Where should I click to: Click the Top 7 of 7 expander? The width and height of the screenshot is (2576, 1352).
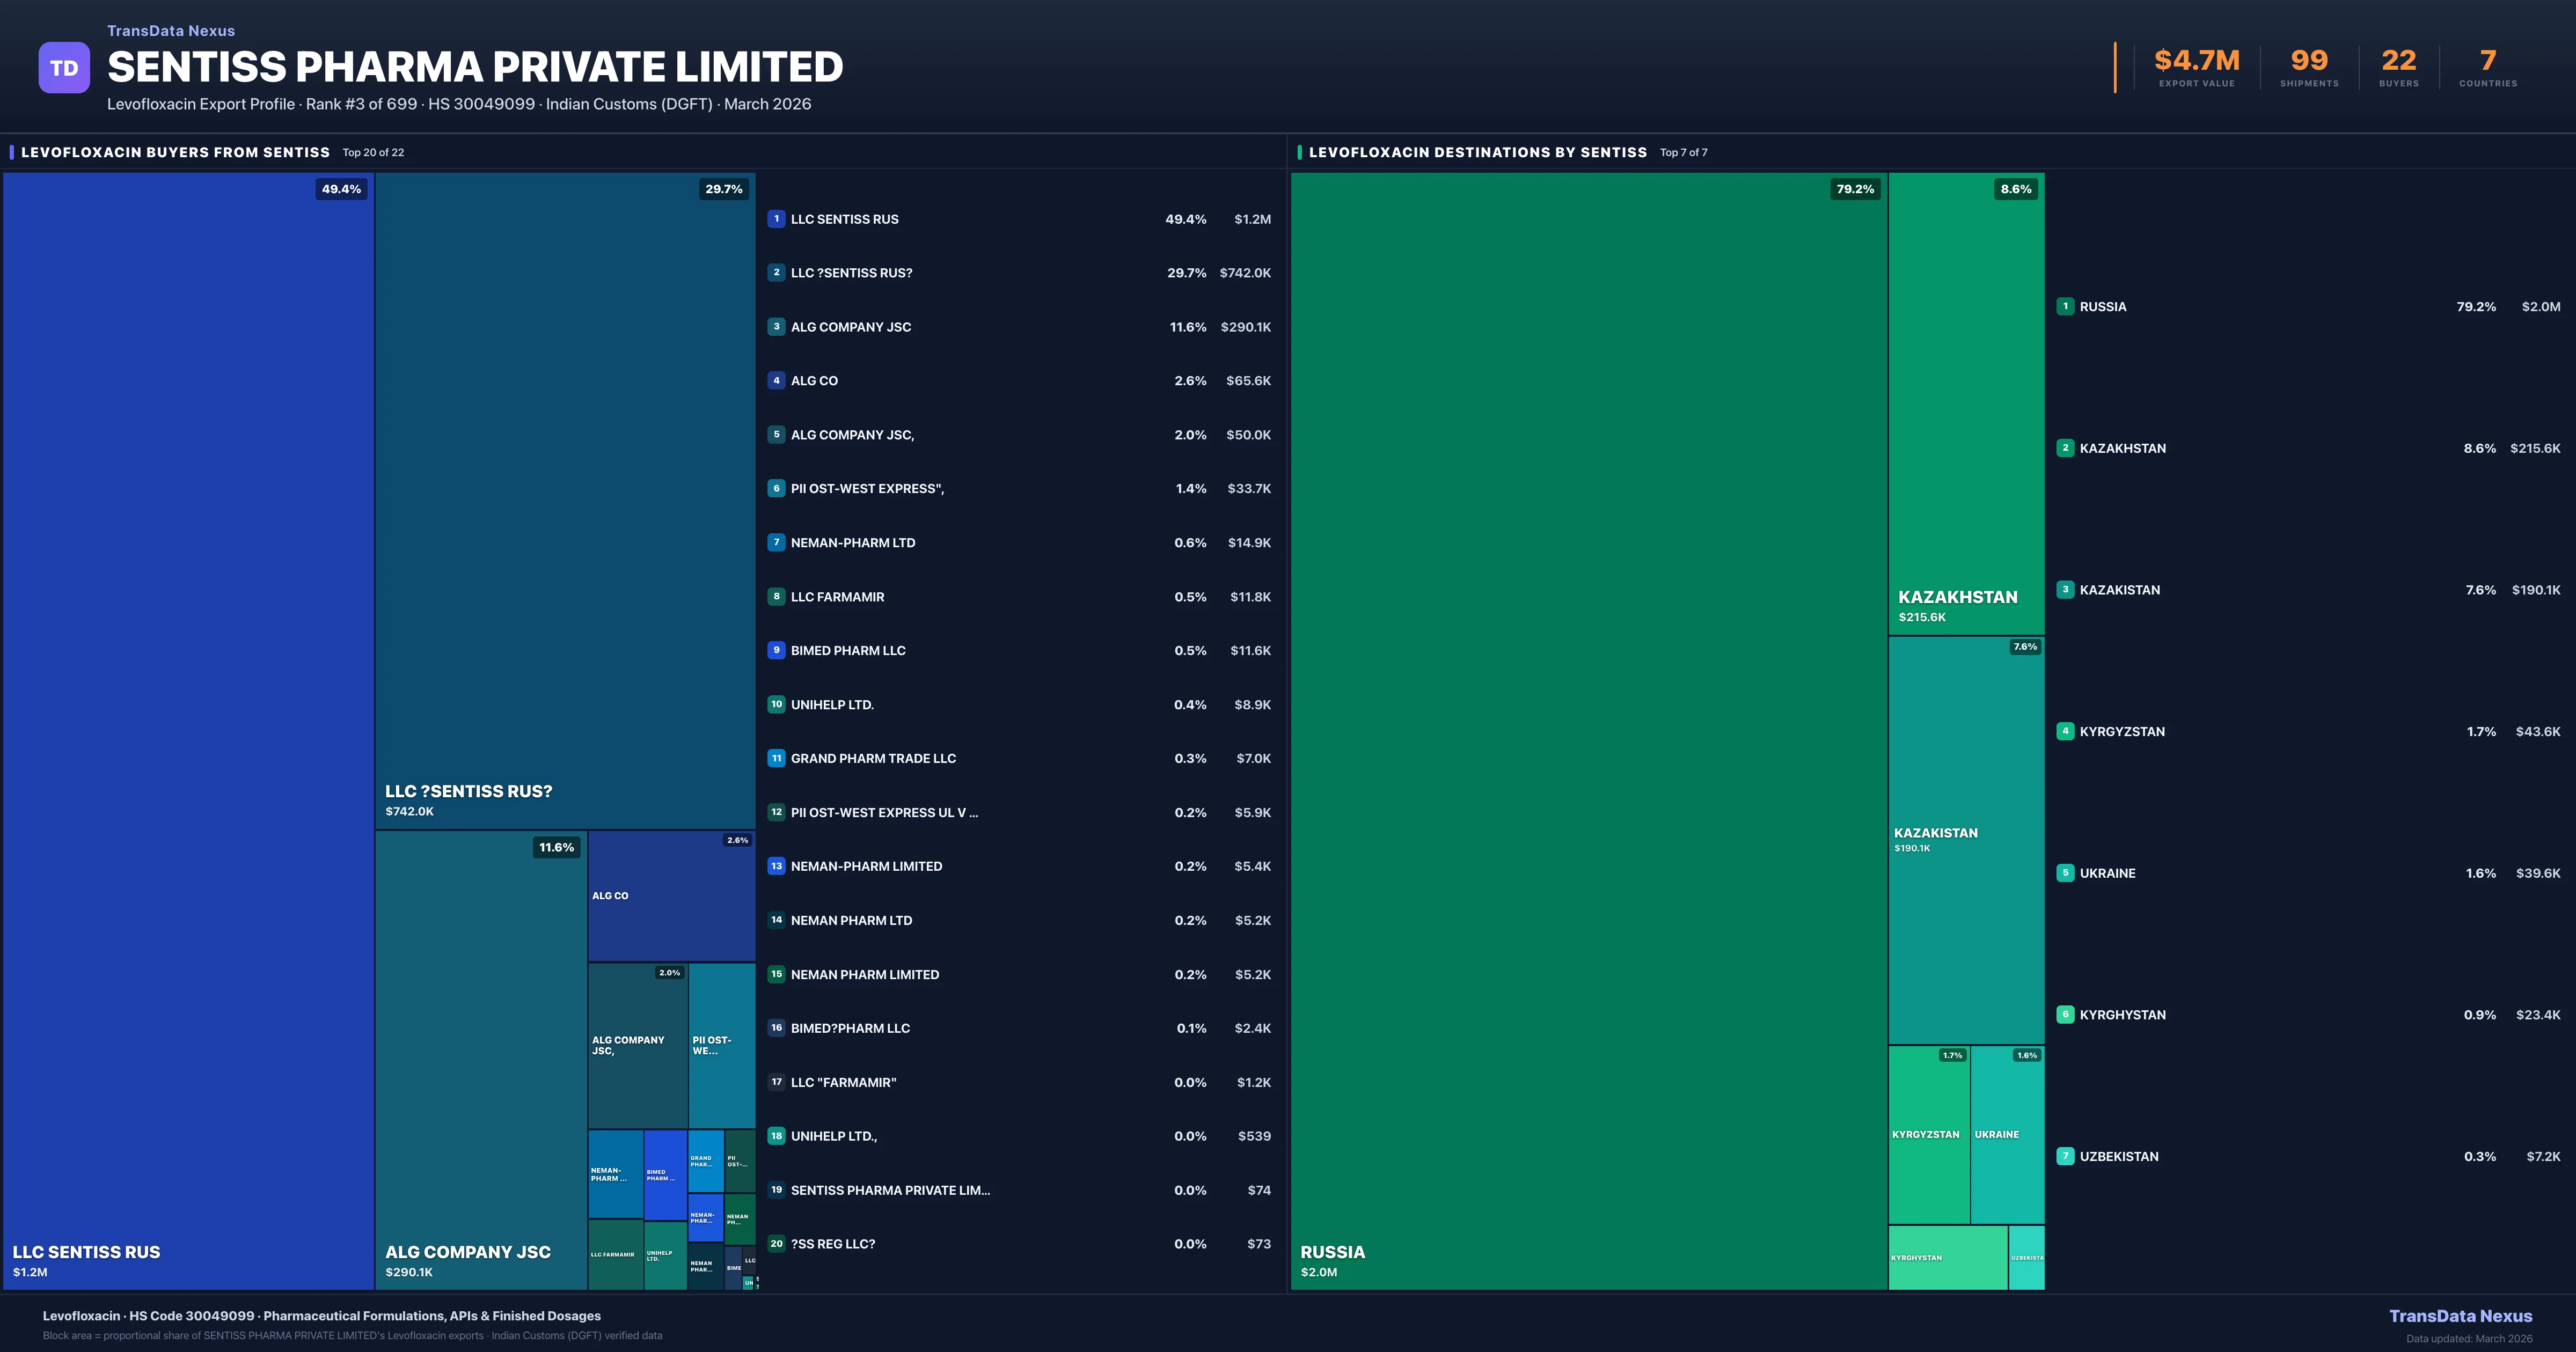(1684, 153)
